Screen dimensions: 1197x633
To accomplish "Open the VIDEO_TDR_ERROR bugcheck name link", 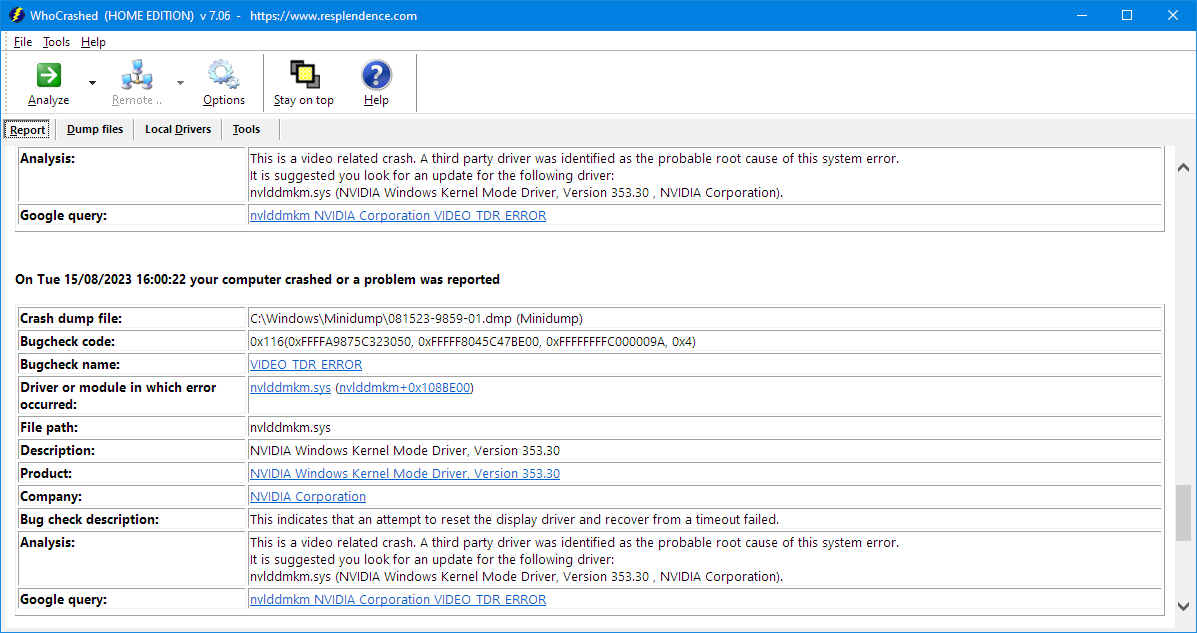I will pyautogui.click(x=306, y=364).
